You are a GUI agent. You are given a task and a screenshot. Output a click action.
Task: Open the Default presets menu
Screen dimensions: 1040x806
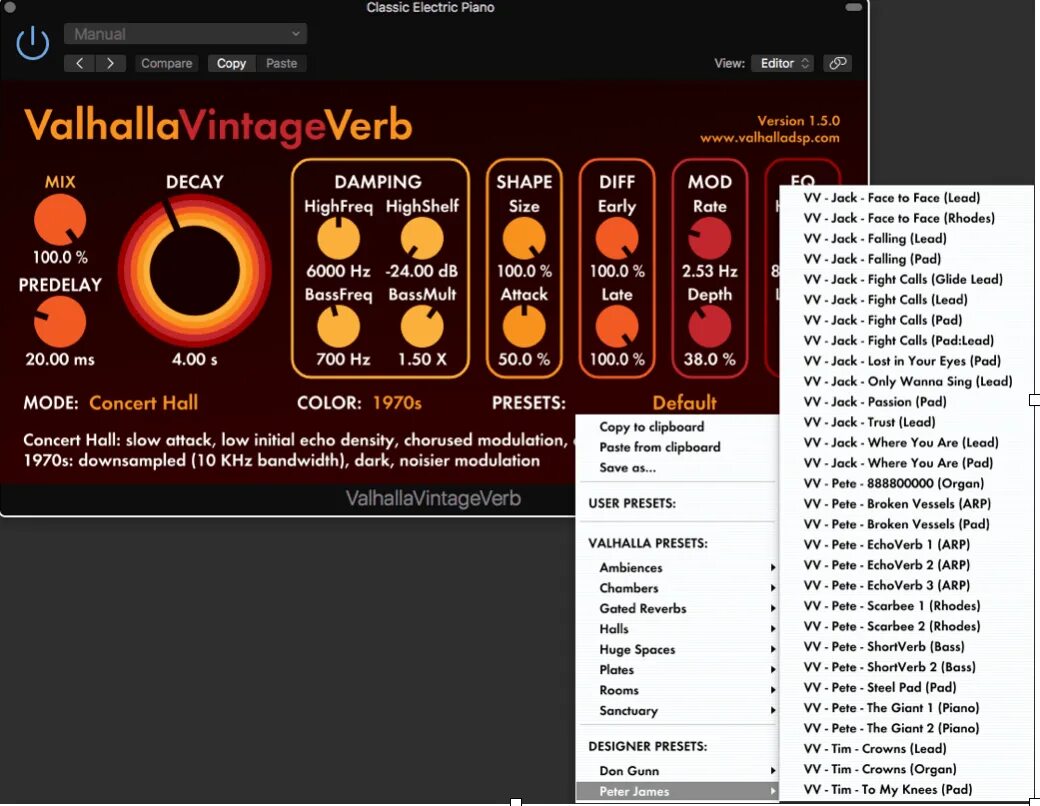pyautogui.click(x=684, y=403)
